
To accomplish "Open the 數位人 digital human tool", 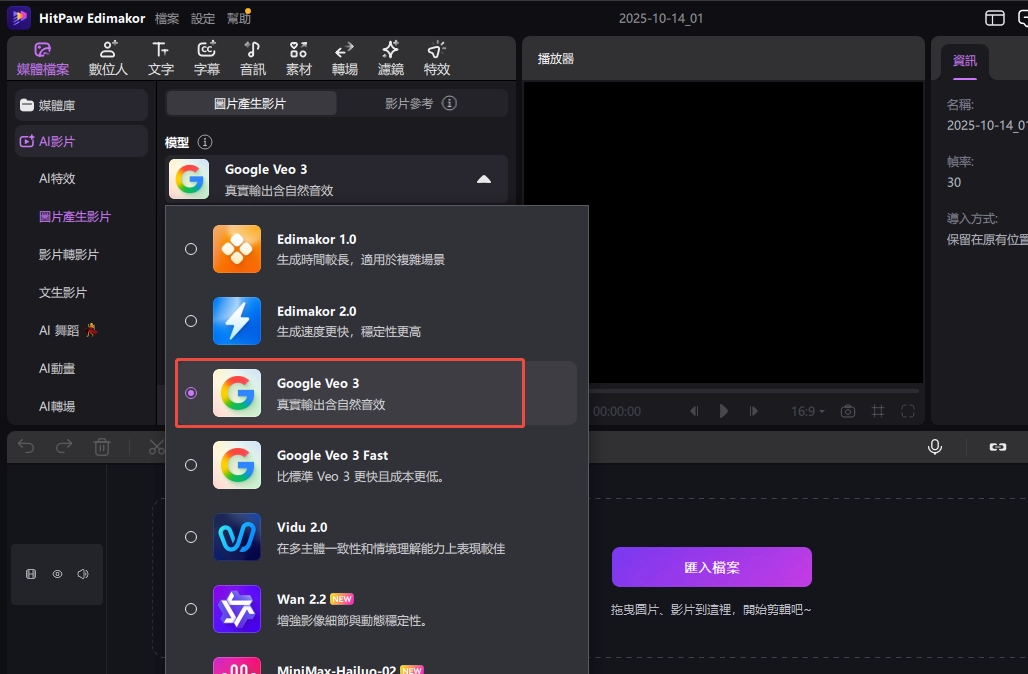I will coord(108,59).
